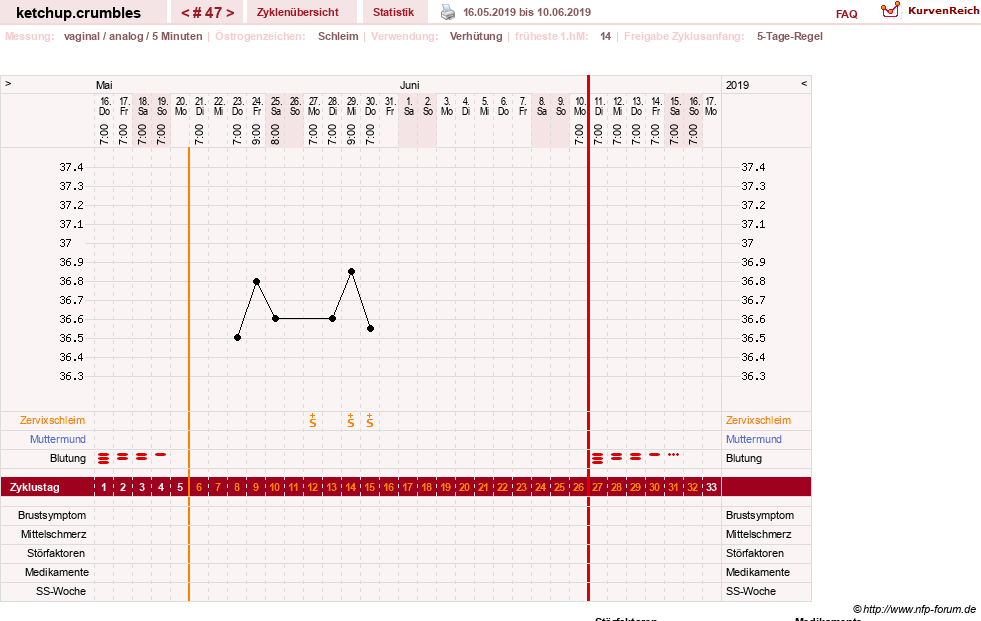Click the Zyklustag row label

(34, 487)
